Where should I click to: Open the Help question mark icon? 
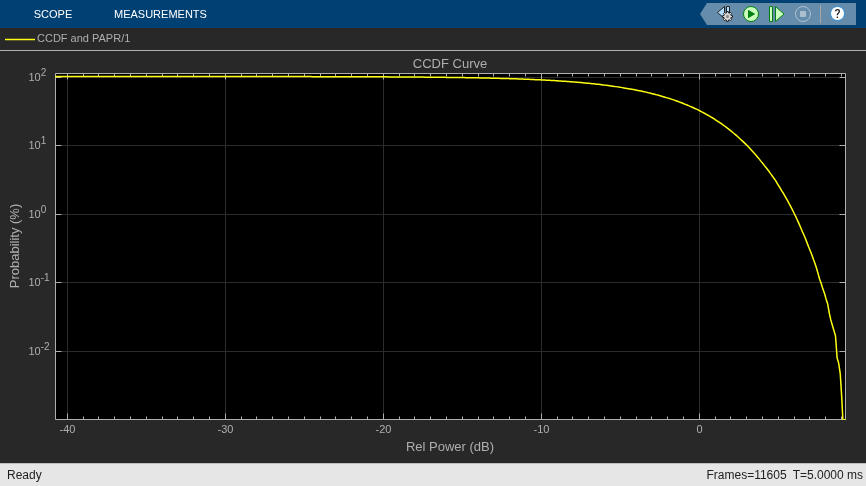pyautogui.click(x=837, y=14)
